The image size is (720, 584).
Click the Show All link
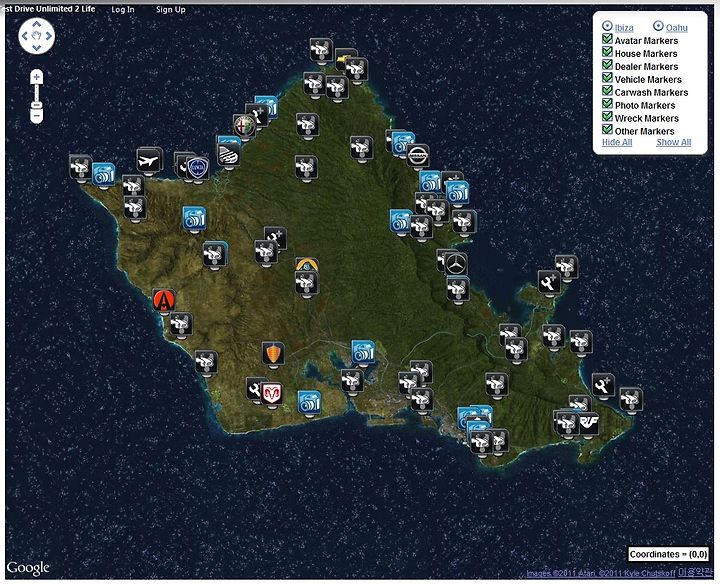[674, 142]
